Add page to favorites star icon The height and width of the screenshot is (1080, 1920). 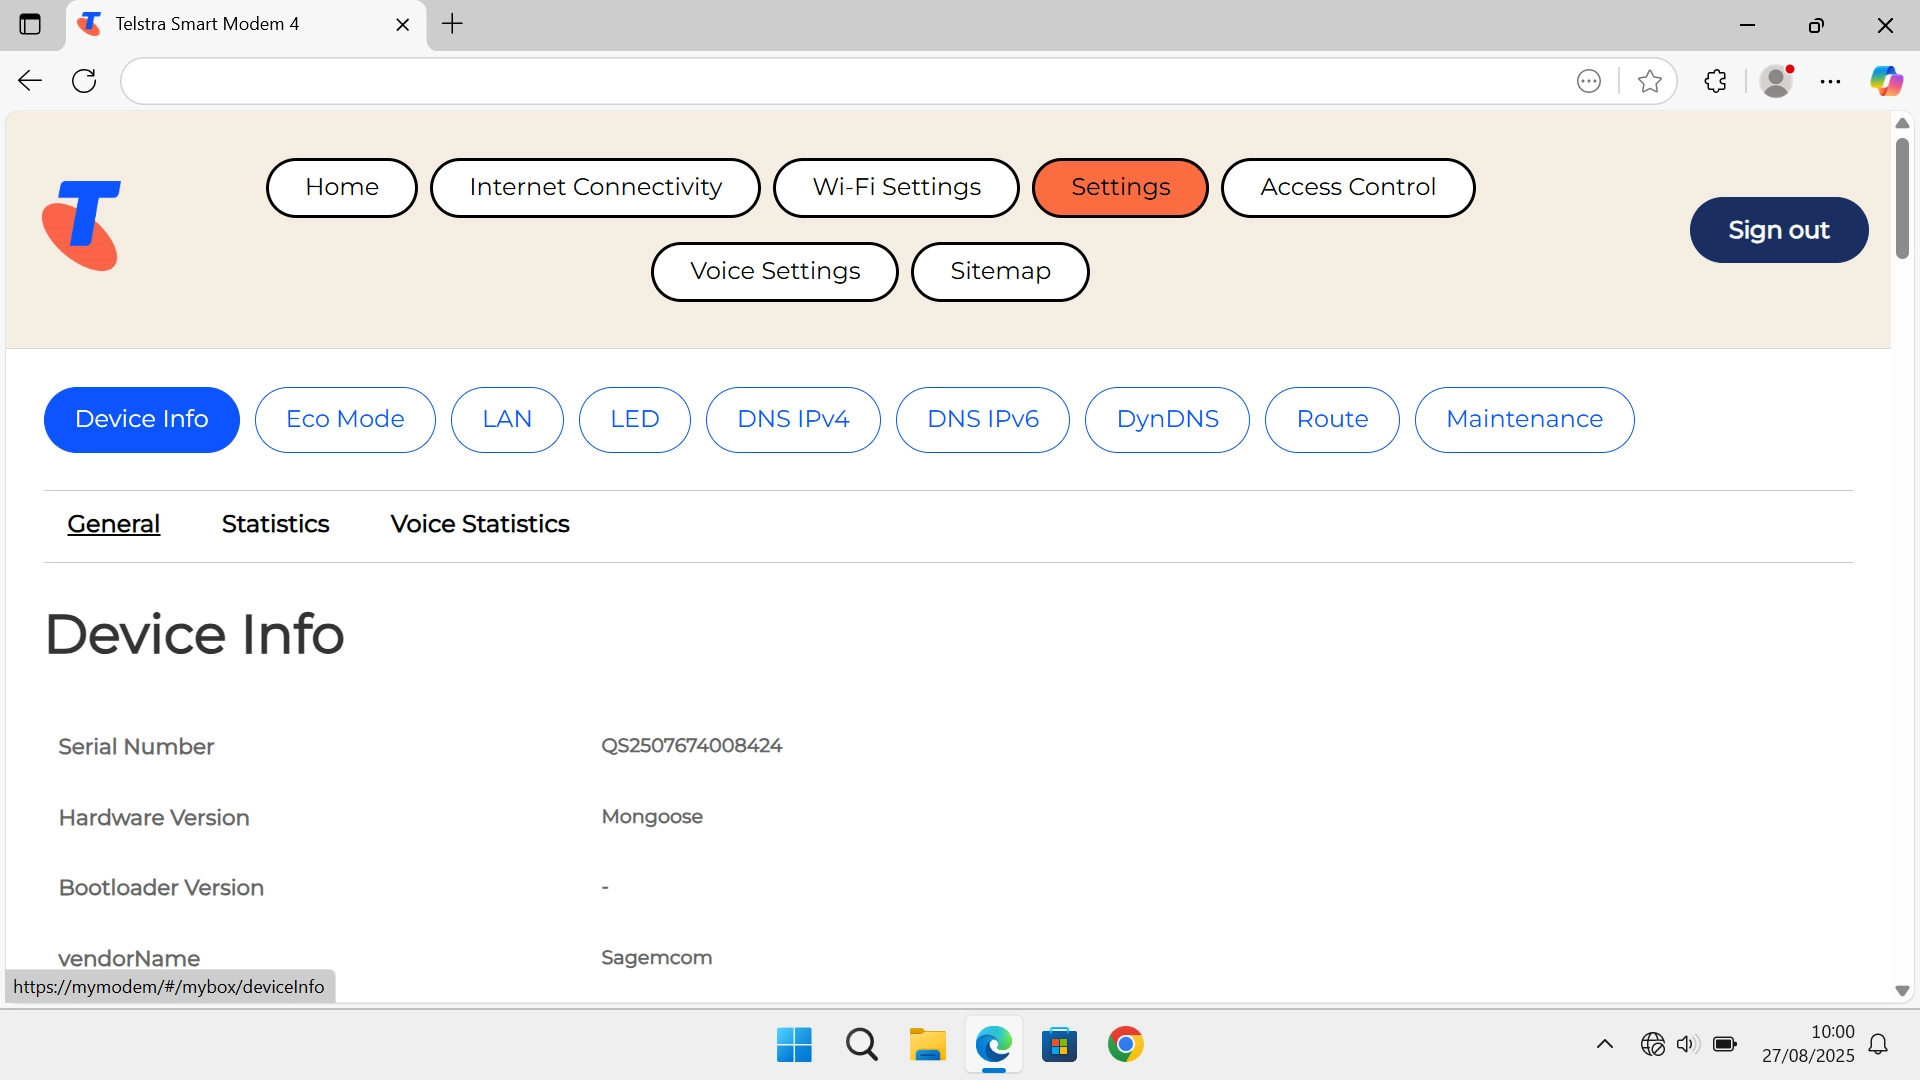[1650, 81]
